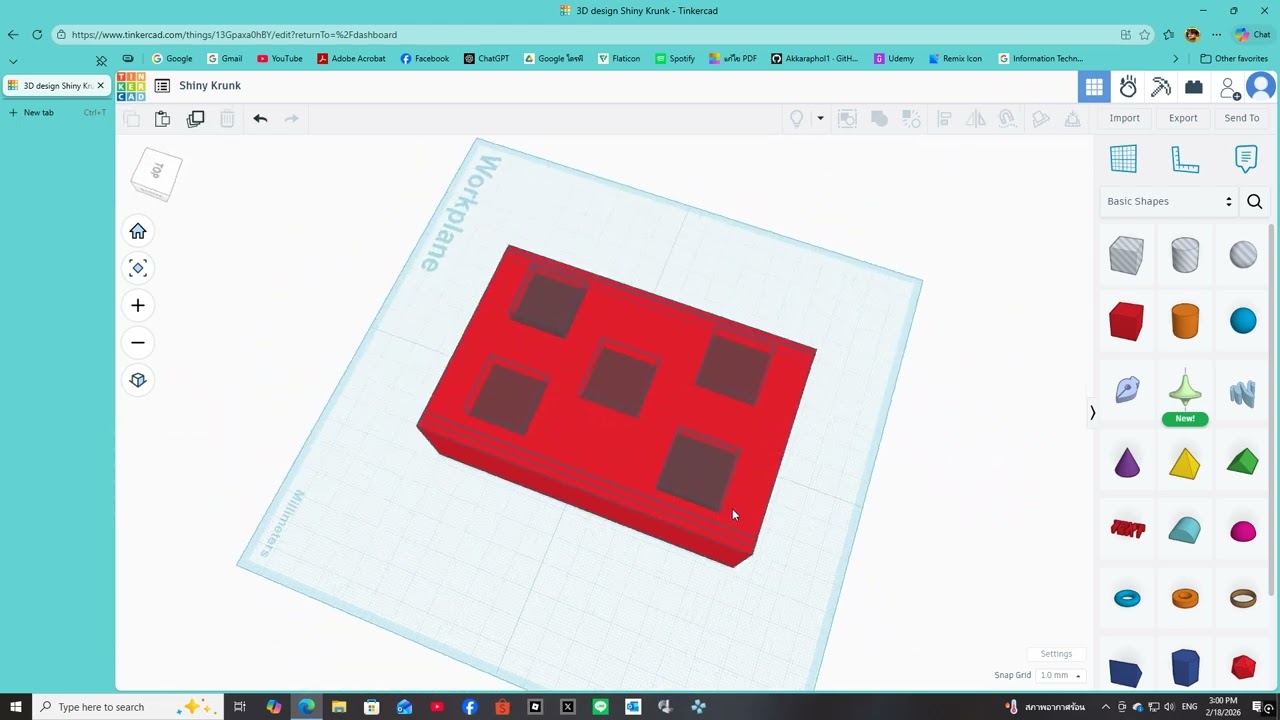Screen dimensions: 1280x720
Task: Open the Snap Grid 1.0 mm dropdown
Action: pyautogui.click(x=1060, y=676)
